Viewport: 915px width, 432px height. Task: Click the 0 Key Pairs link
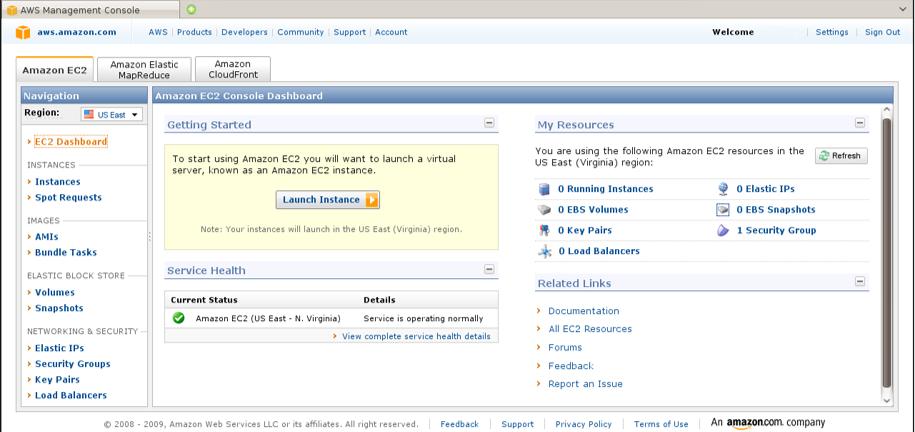coord(585,230)
